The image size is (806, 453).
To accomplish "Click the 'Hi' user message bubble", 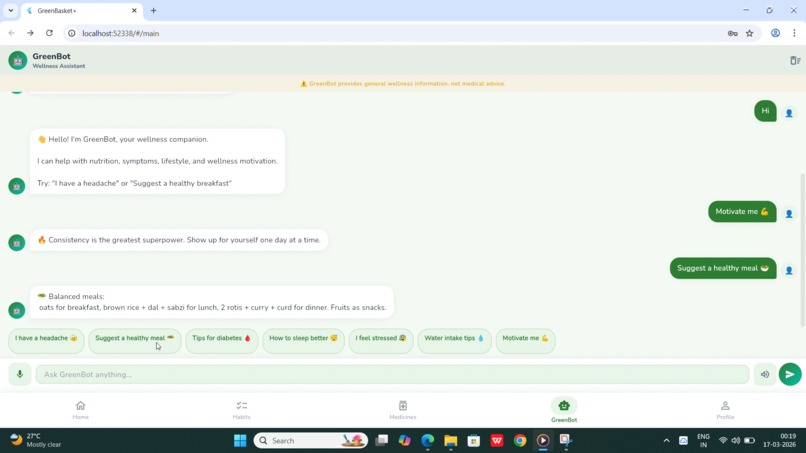I will click(765, 111).
